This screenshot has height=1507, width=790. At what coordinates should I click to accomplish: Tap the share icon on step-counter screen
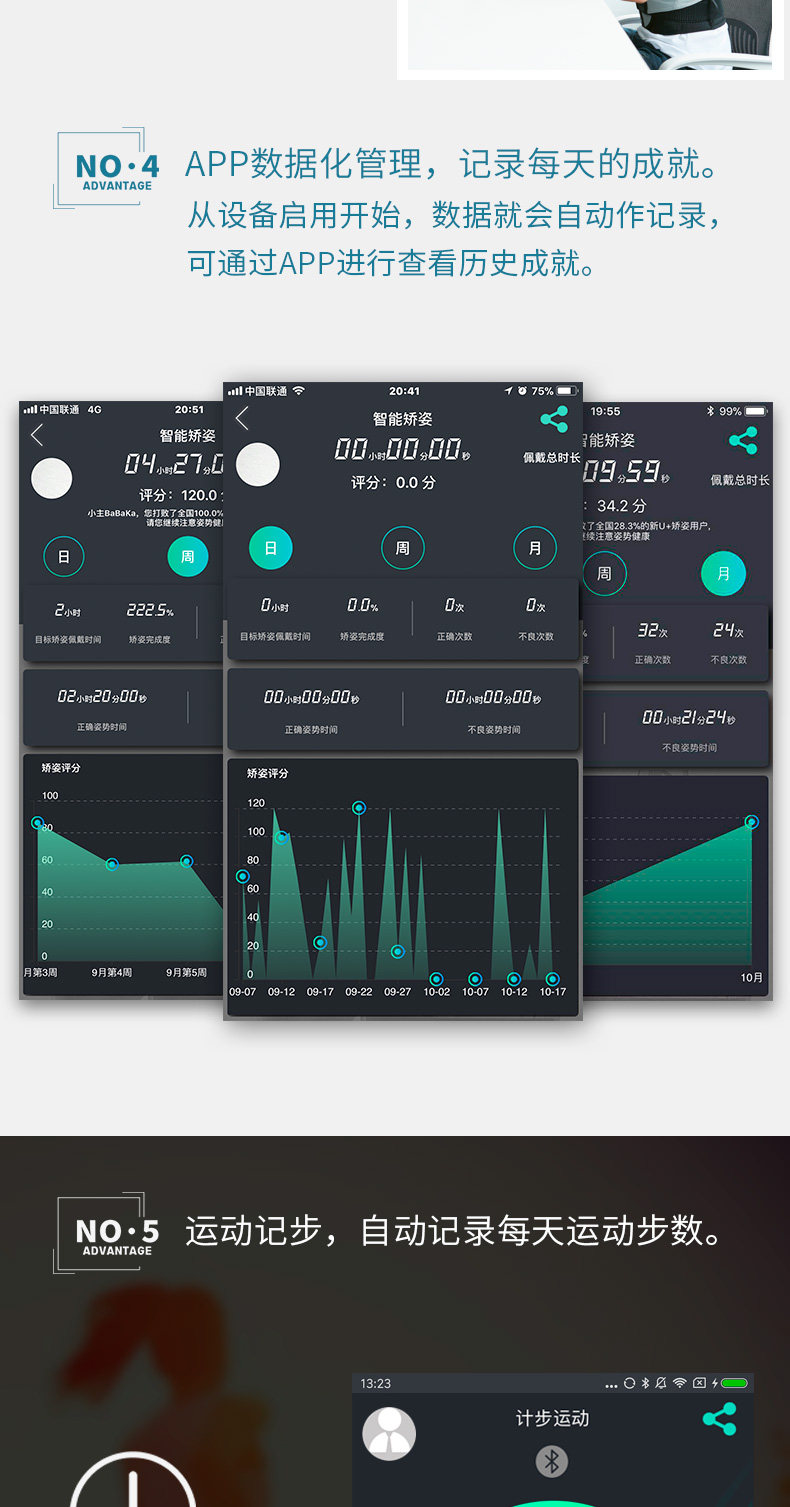(720, 1419)
